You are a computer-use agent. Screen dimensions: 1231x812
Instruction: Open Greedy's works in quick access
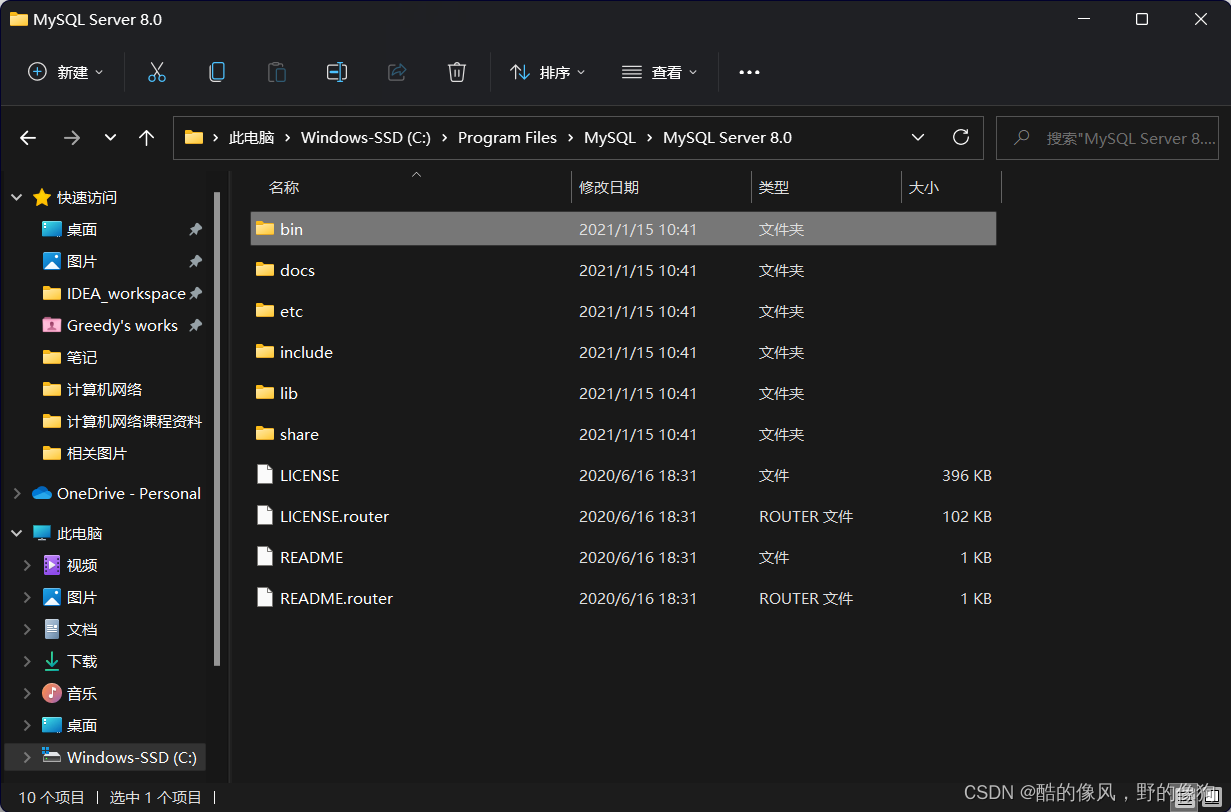pyautogui.click(x=122, y=325)
